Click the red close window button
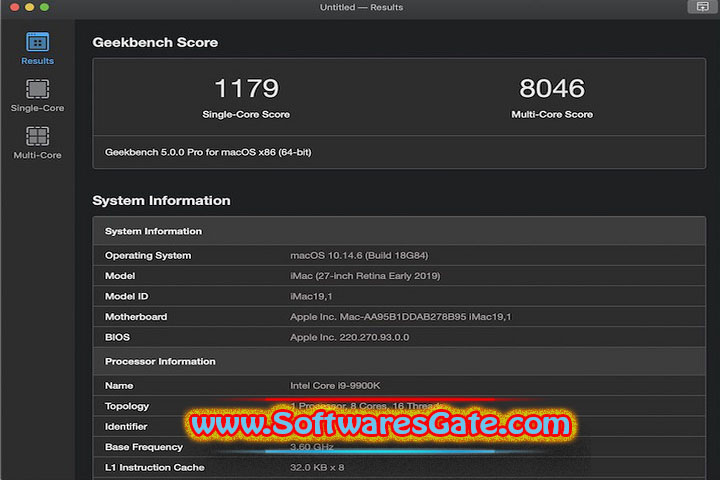Viewport: 720px width, 480px height. coord(15,7)
